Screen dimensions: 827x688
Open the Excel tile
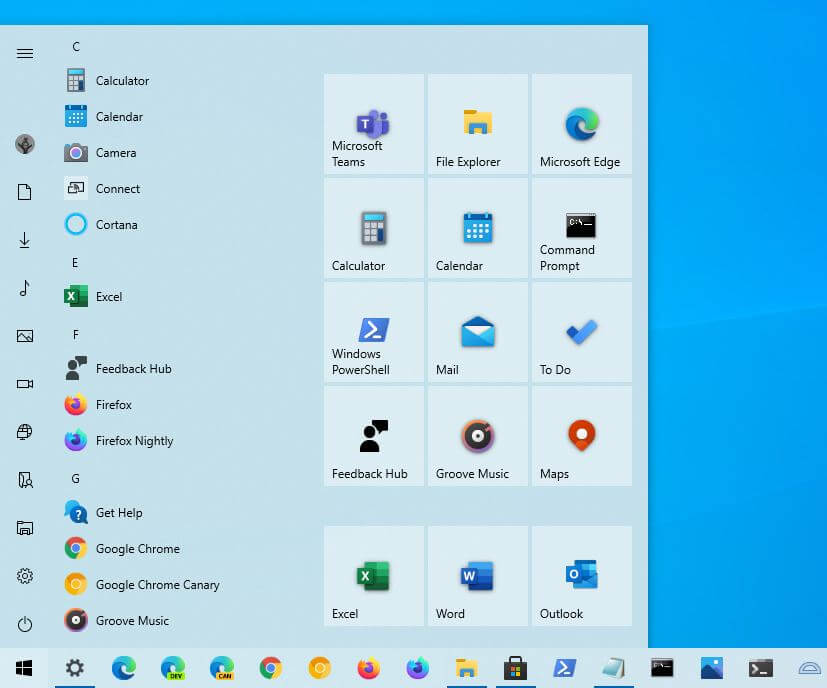[373, 576]
